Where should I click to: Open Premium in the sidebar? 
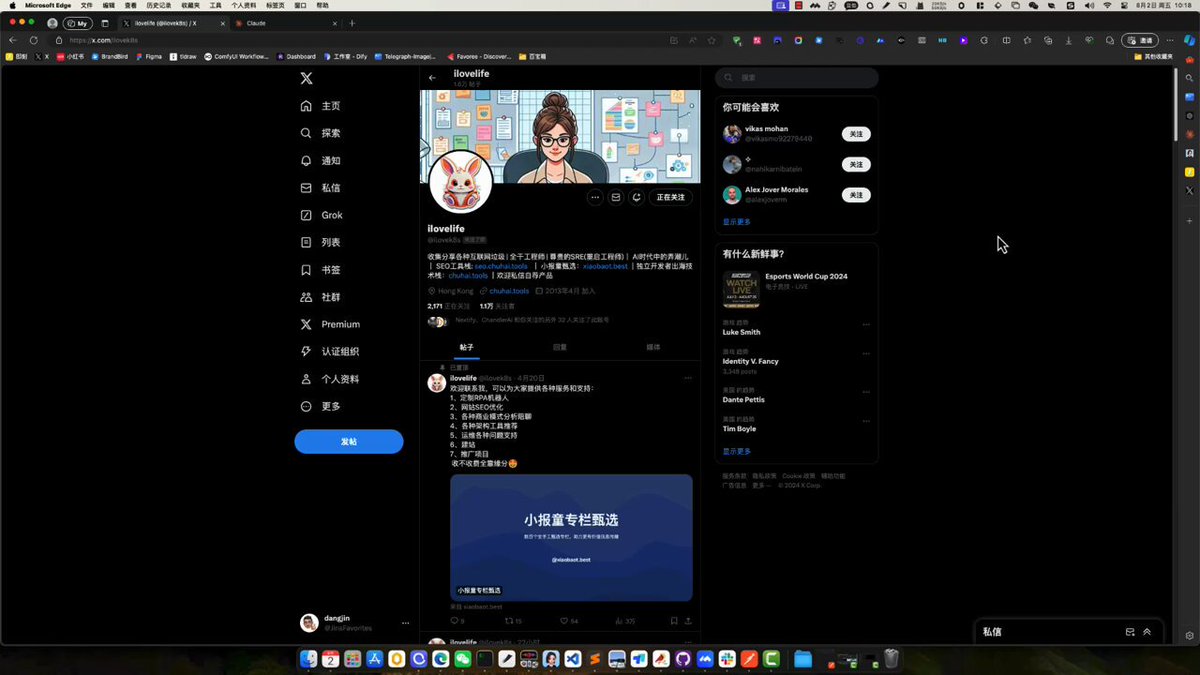tap(331, 324)
